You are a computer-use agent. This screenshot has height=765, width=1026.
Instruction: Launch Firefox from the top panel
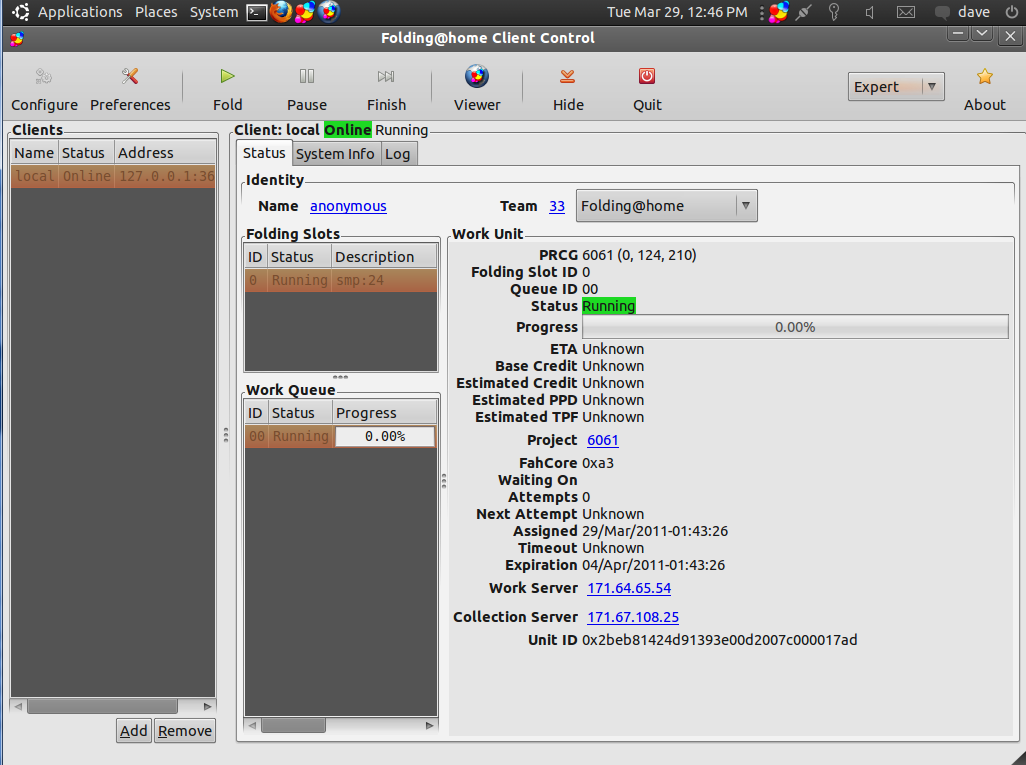coord(281,12)
